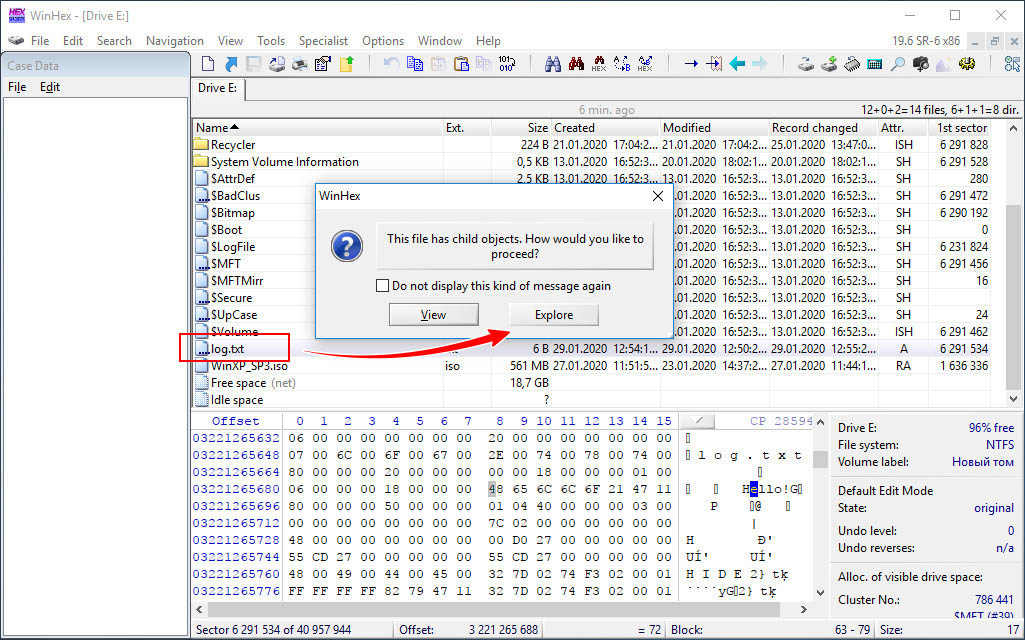Open Modify Data 101/010 icon
Screen dimensions: 1025x640
[507, 63]
